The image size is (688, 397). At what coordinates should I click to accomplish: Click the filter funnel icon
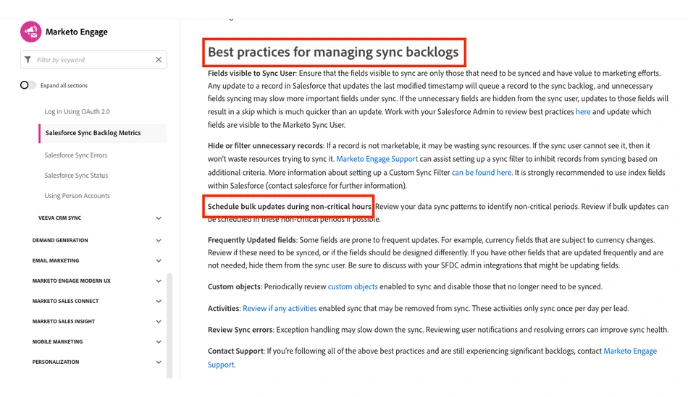(x=28, y=60)
